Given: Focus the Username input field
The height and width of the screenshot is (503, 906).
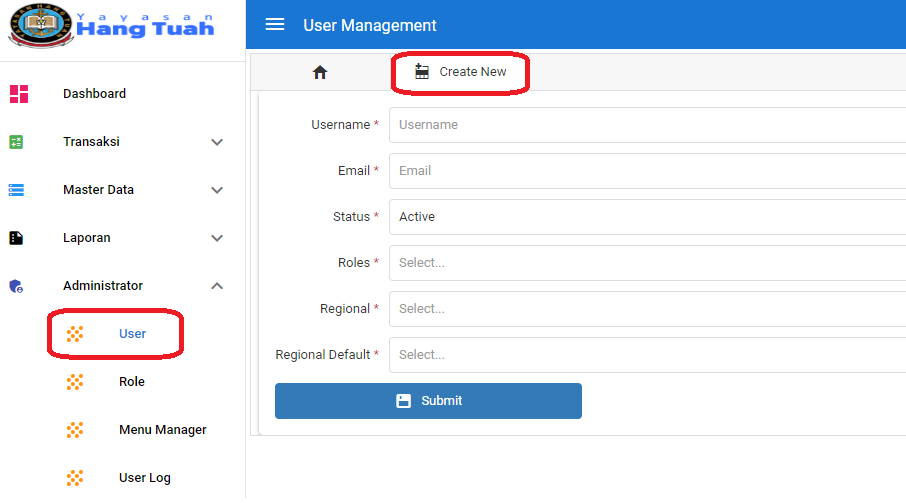Looking at the screenshot, I should [x=646, y=125].
